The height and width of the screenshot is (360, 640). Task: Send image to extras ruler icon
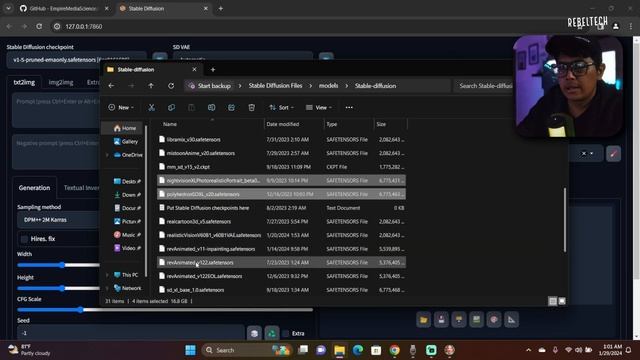click(x=511, y=320)
